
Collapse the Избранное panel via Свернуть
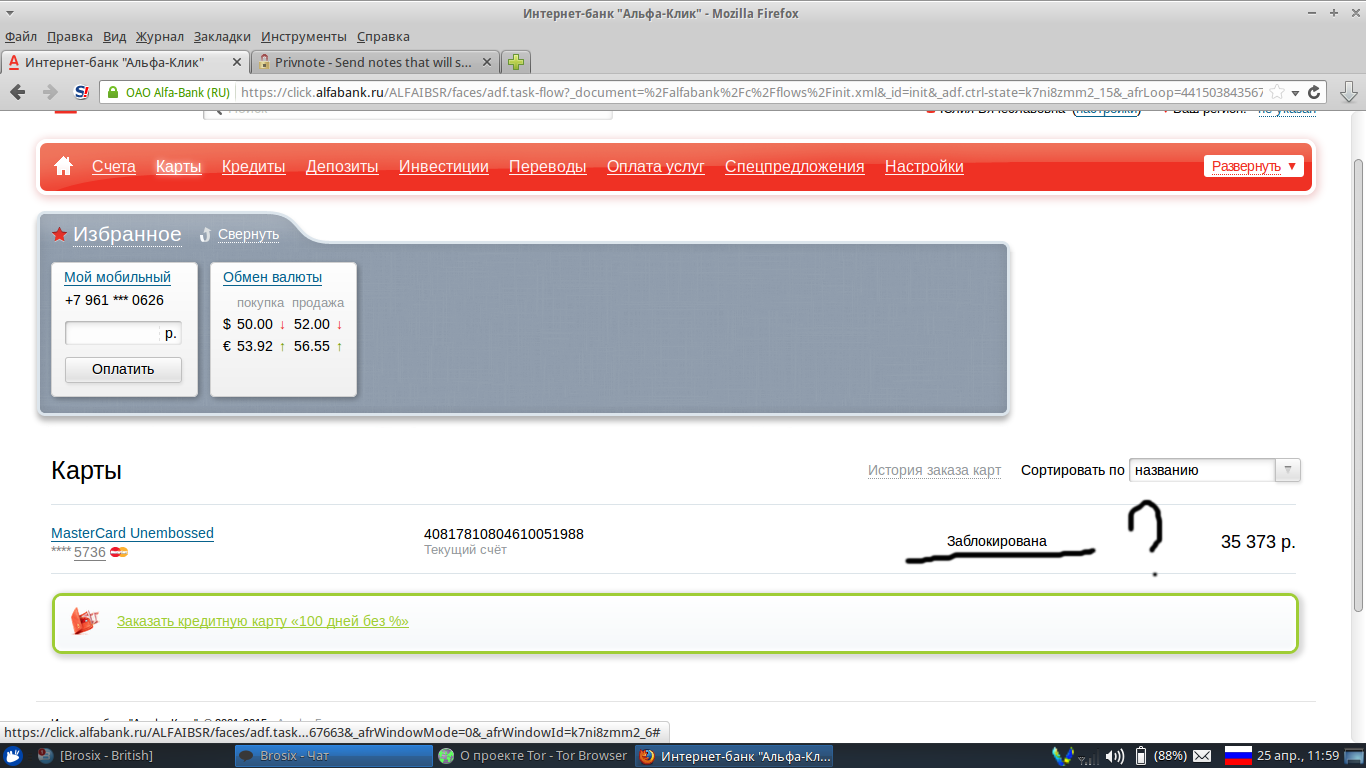click(x=248, y=234)
